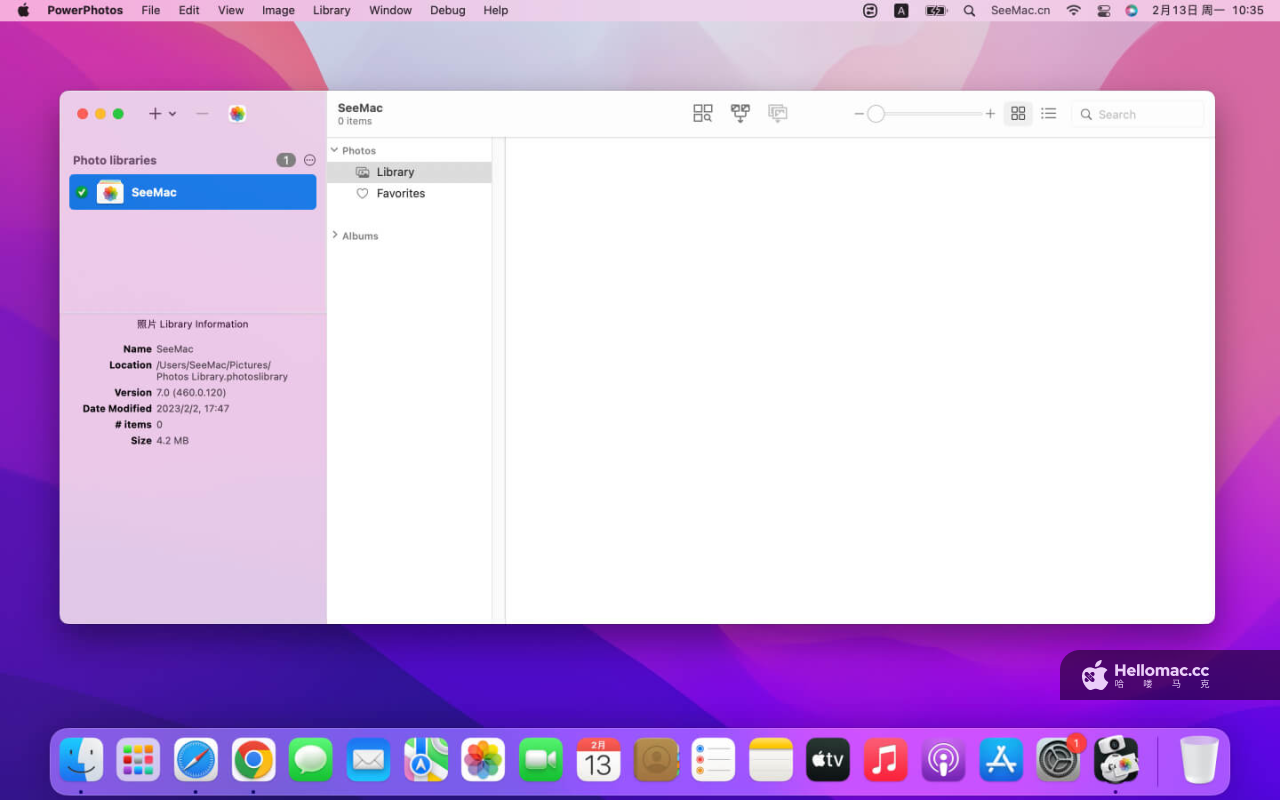Viewport: 1280px width, 800px height.
Task: Open the add library plus dropdown
Action: click(162, 114)
